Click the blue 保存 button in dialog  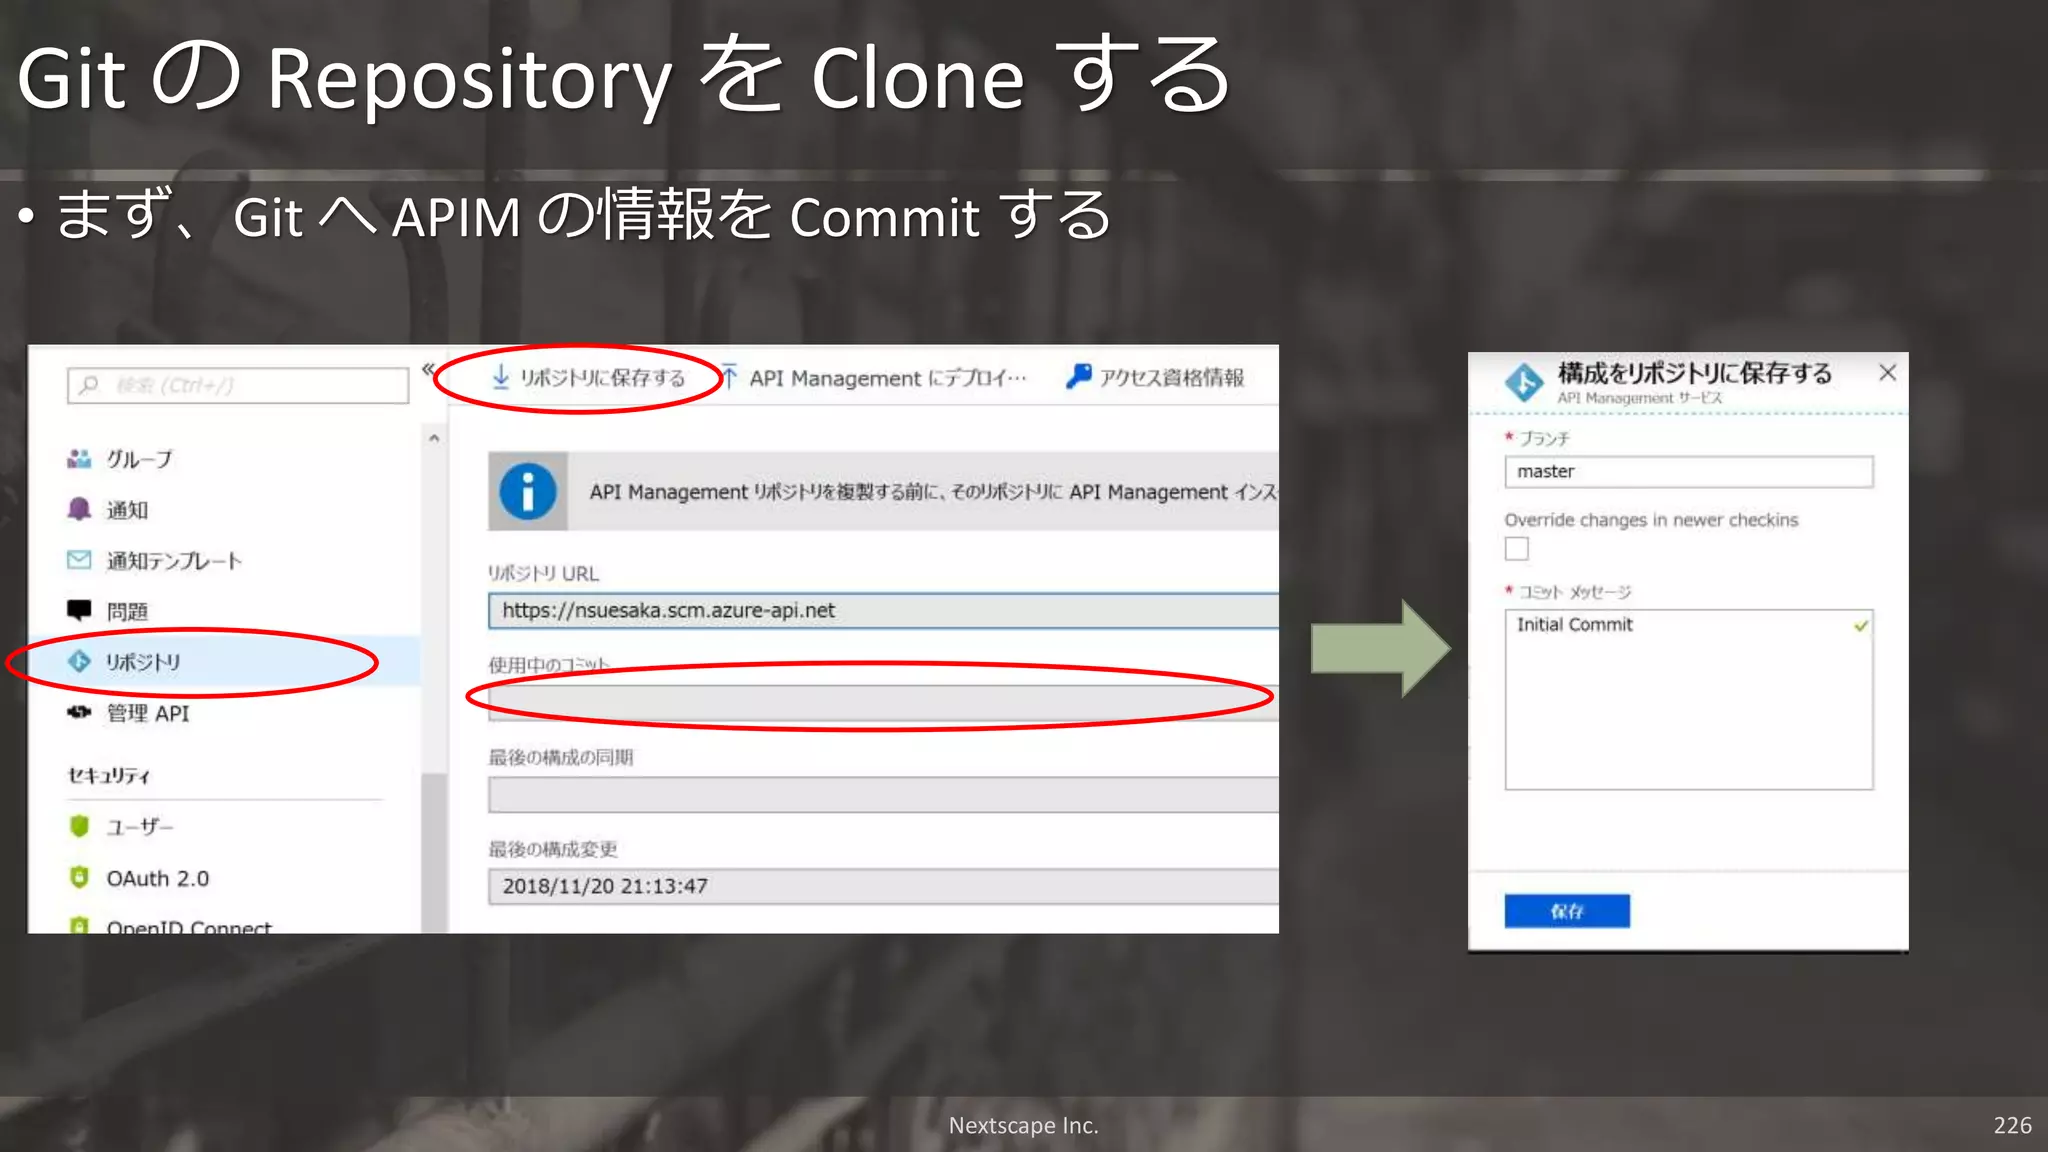1567,911
